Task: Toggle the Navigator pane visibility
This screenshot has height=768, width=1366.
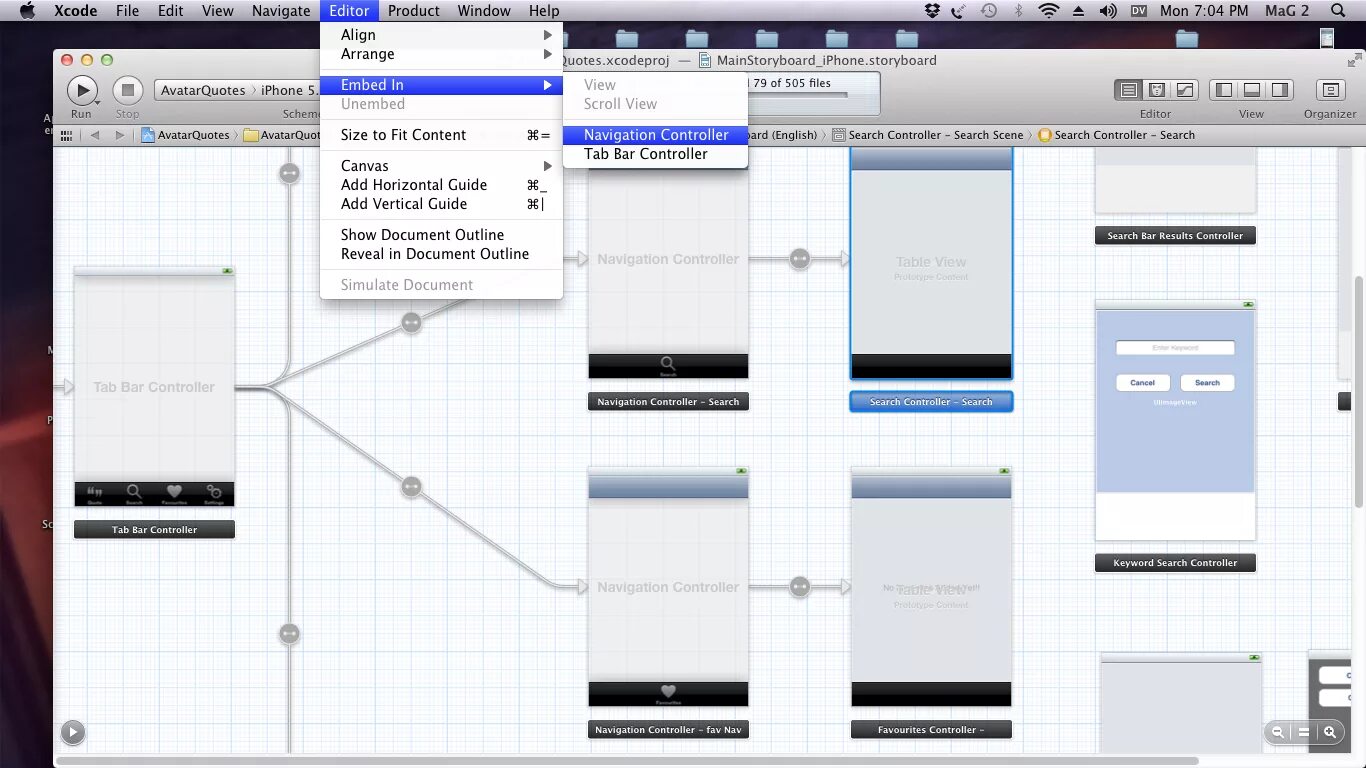Action: (x=1223, y=90)
